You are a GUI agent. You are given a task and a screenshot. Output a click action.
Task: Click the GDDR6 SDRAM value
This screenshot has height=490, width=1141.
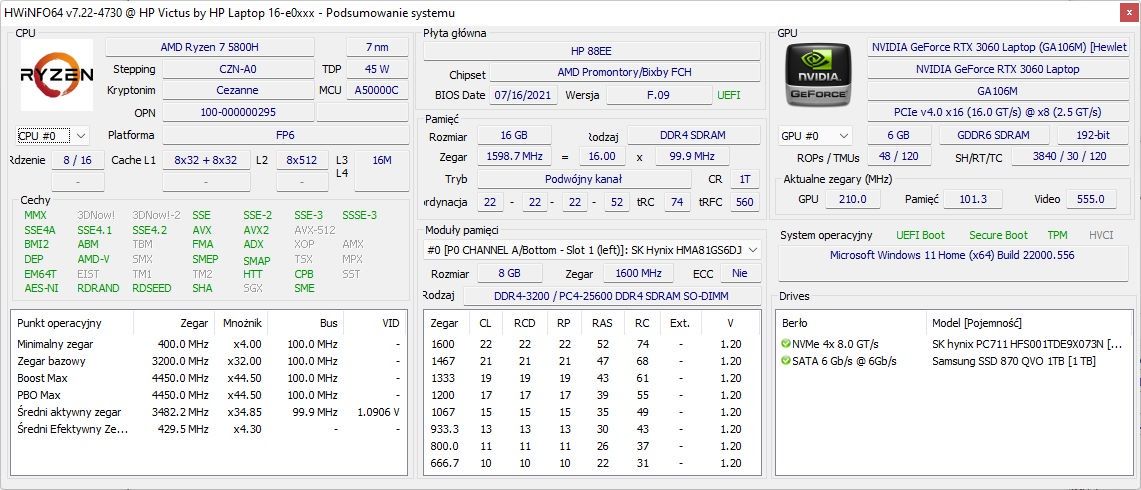coord(993,135)
